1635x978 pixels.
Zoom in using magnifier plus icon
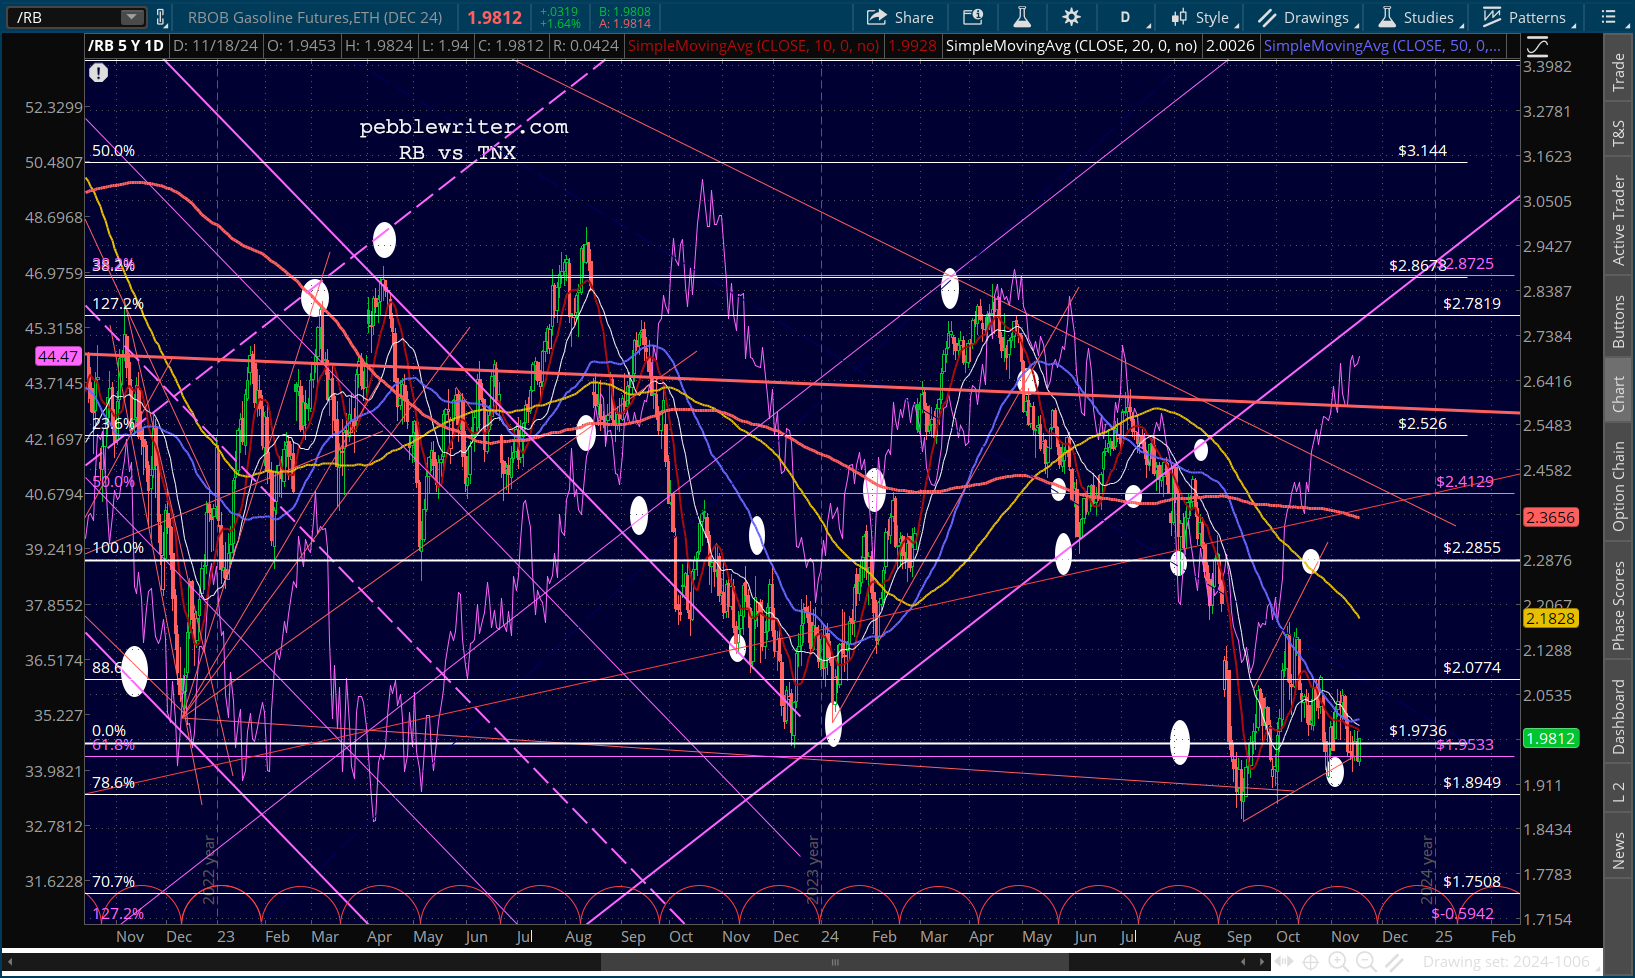[x=1338, y=962]
